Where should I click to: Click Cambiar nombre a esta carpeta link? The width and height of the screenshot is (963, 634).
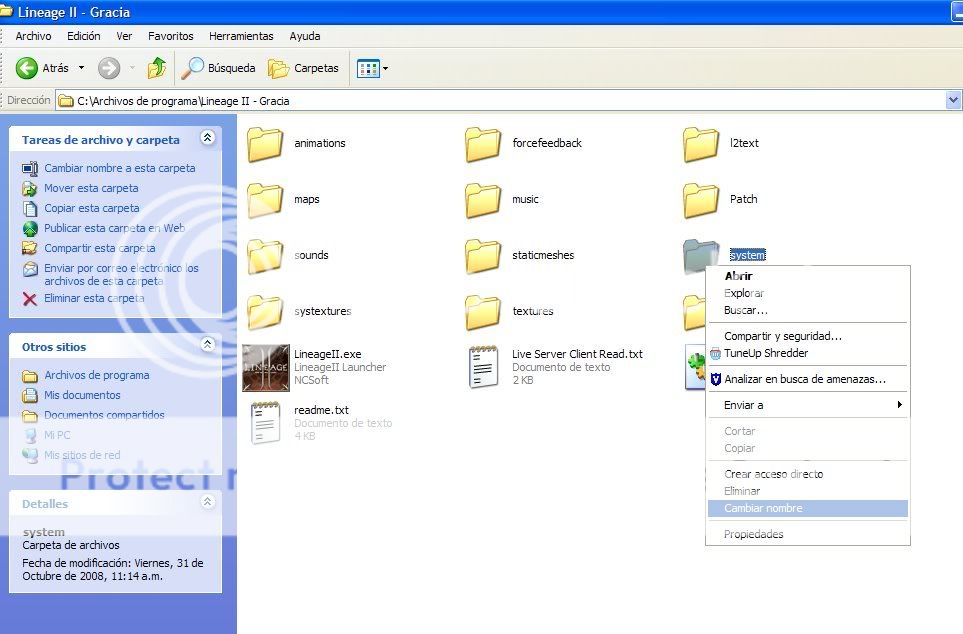(x=120, y=168)
